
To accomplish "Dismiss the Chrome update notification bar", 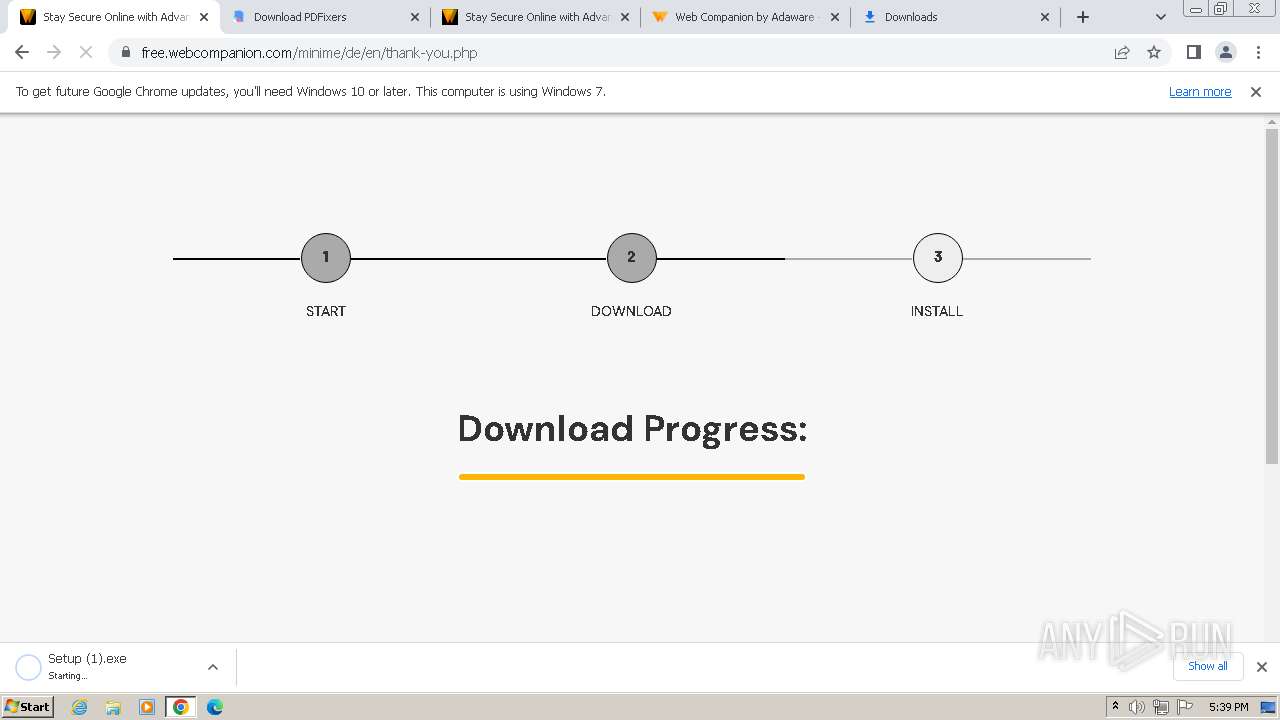I will 1256,91.
